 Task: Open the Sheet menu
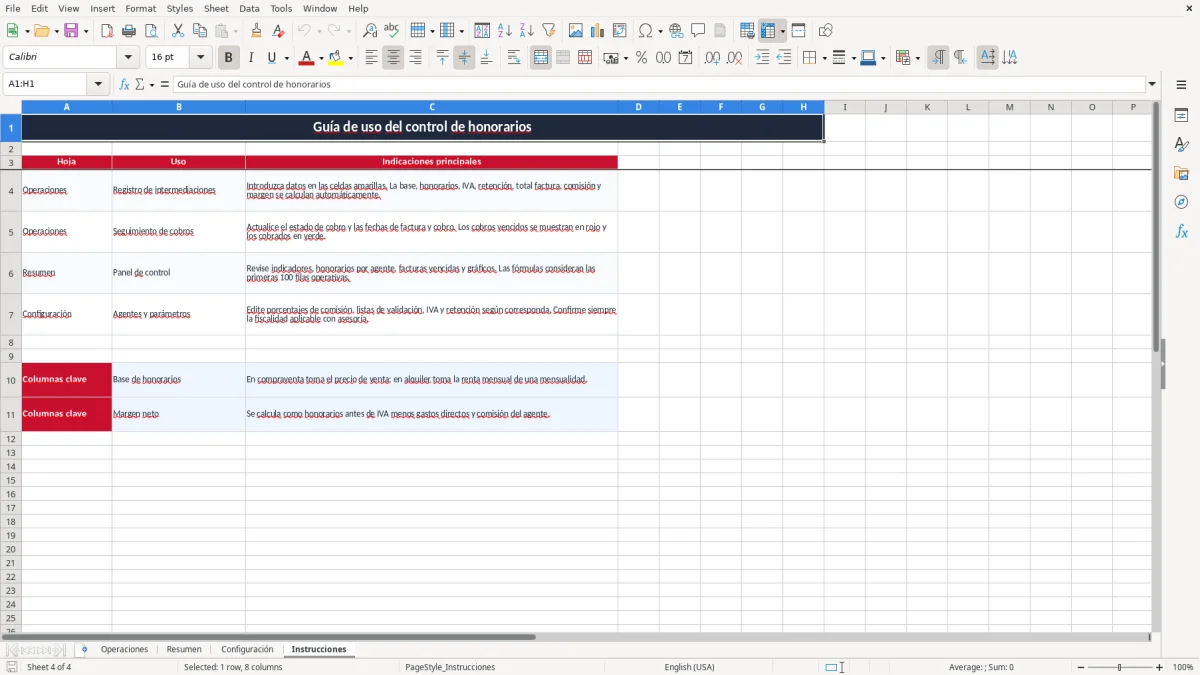(216, 8)
